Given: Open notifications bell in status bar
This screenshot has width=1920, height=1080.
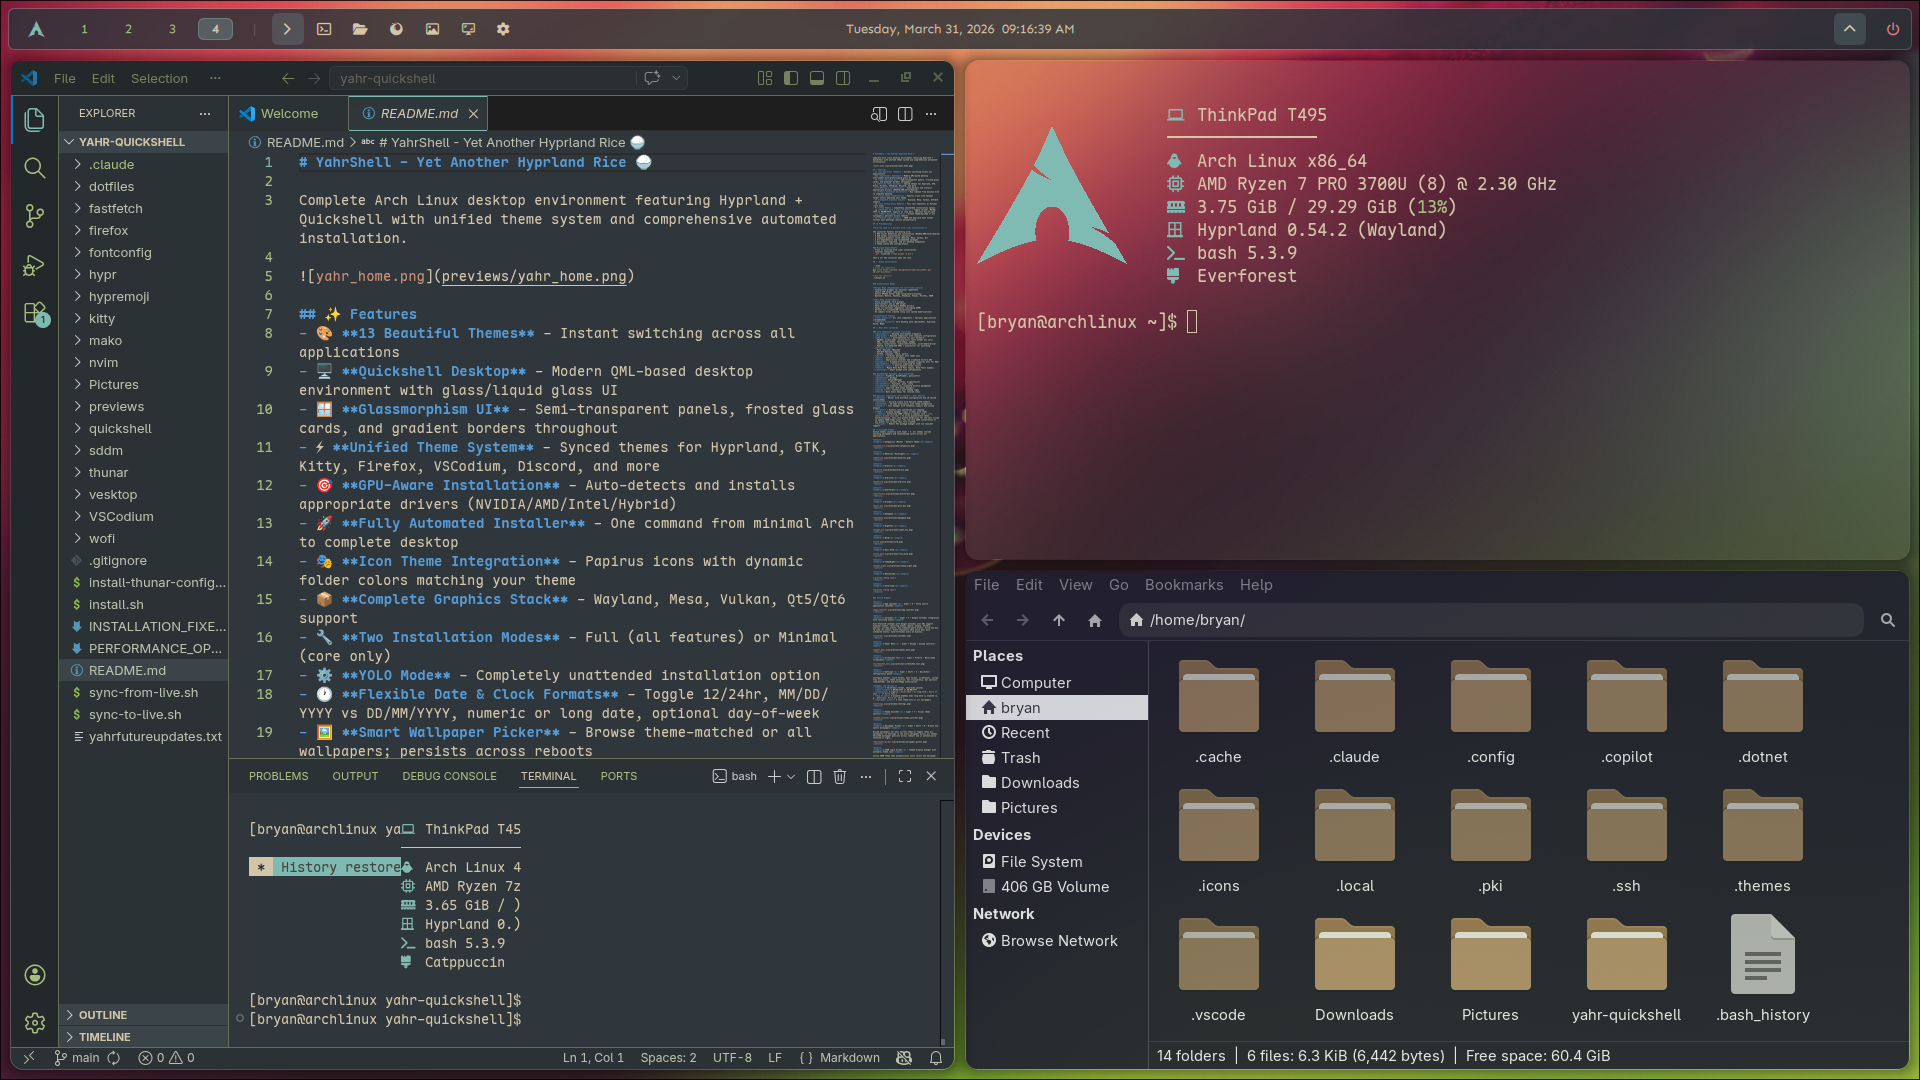Looking at the screenshot, I should (936, 1058).
